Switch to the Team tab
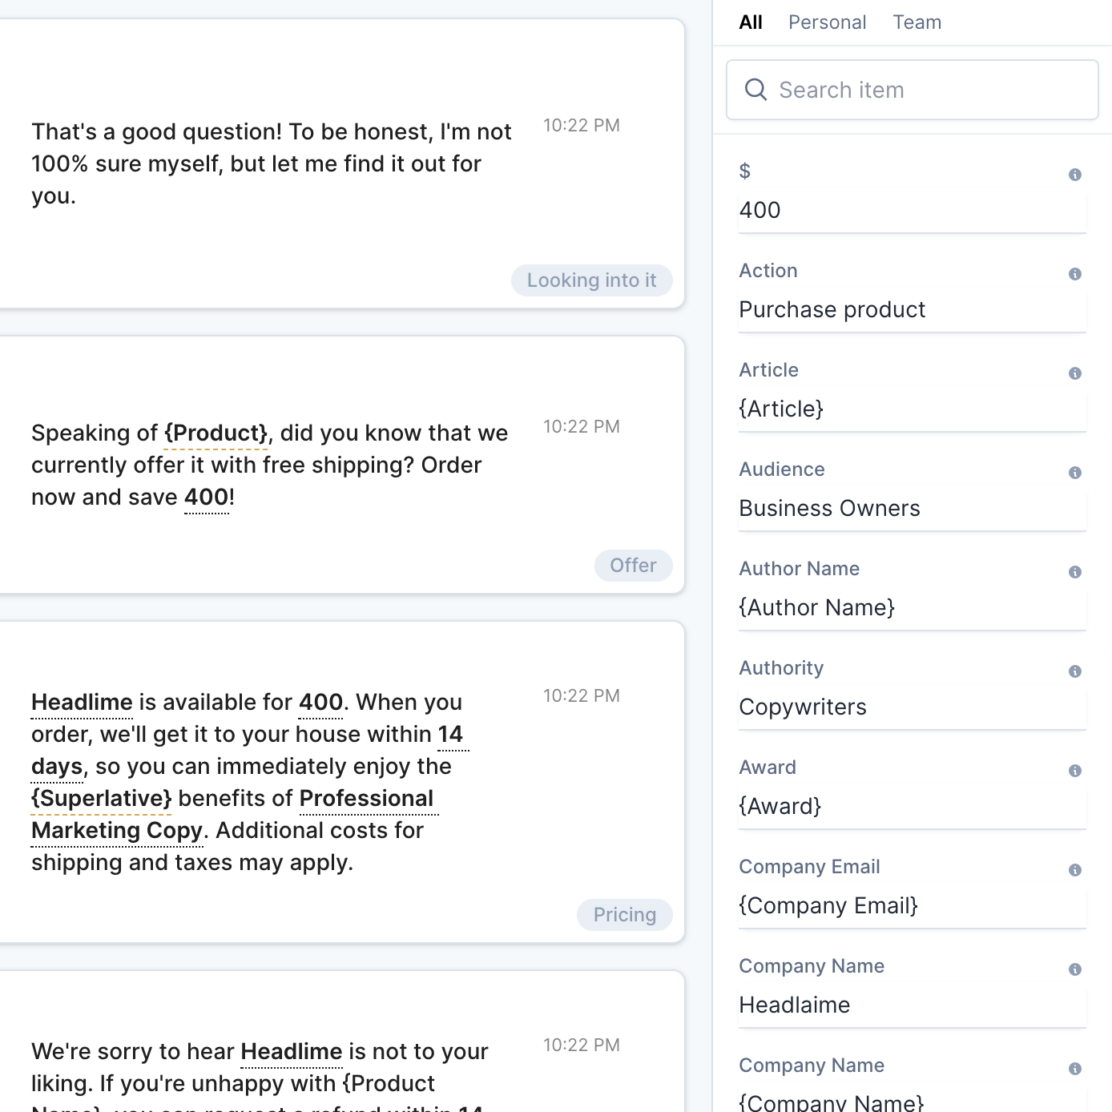The image size is (1112, 1112). point(917,22)
